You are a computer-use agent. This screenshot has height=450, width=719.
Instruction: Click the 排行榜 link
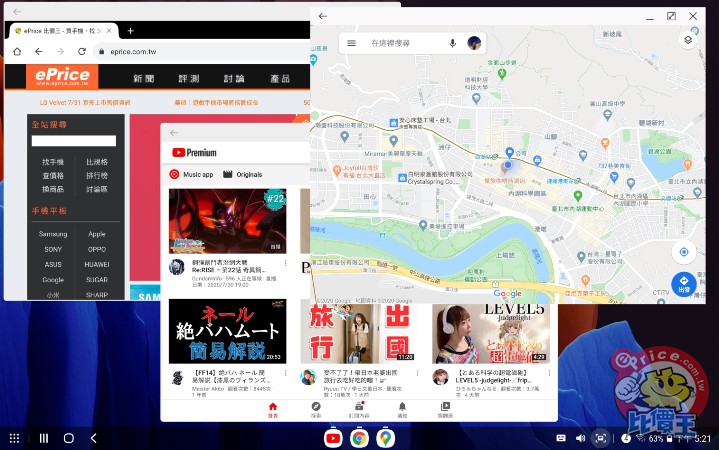coord(97,176)
